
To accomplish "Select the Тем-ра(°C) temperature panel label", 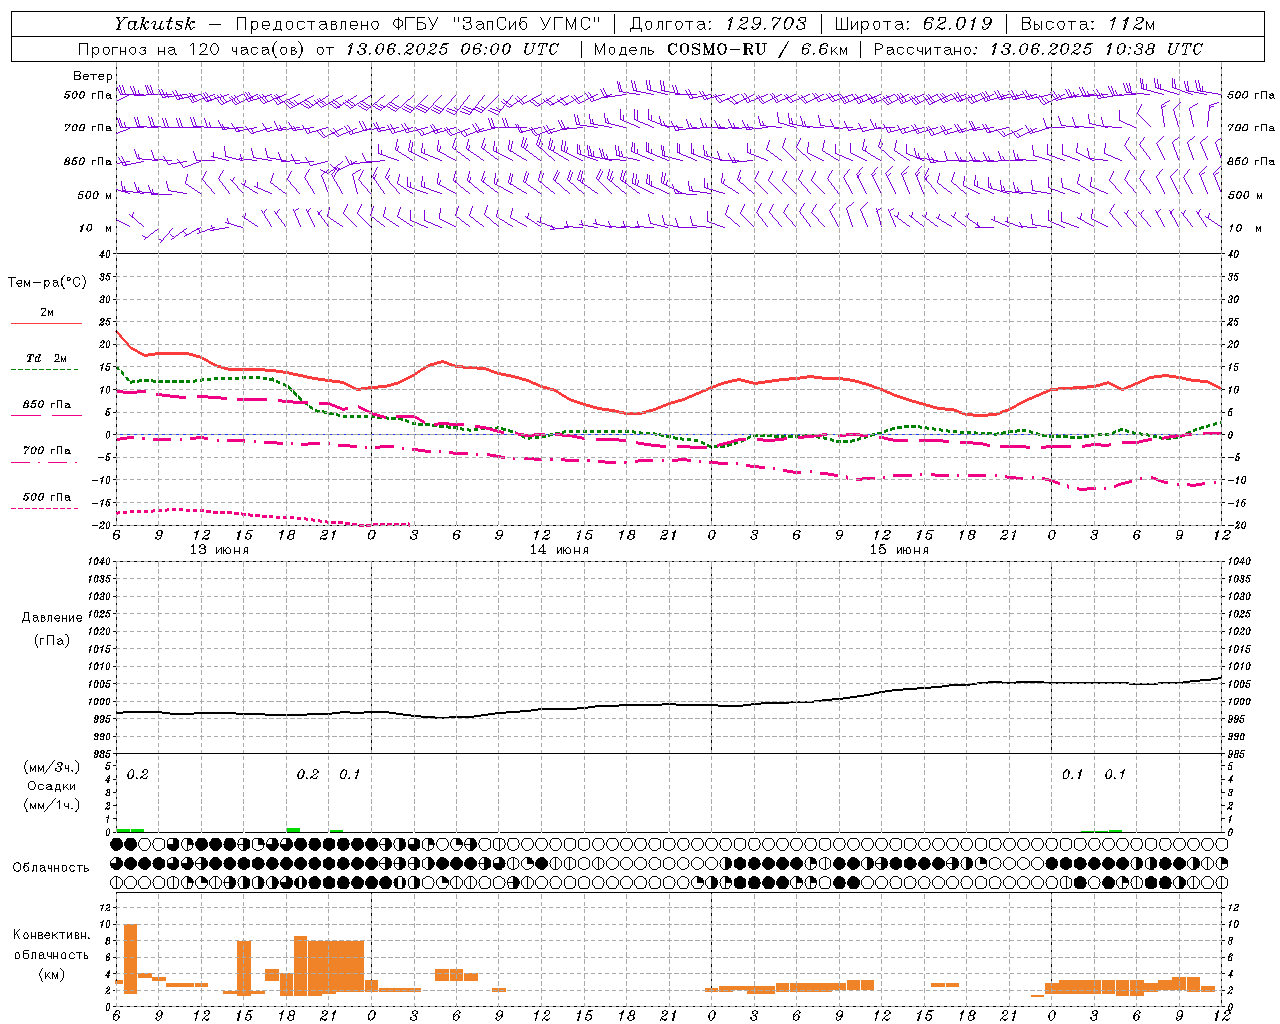I will coord(47,282).
